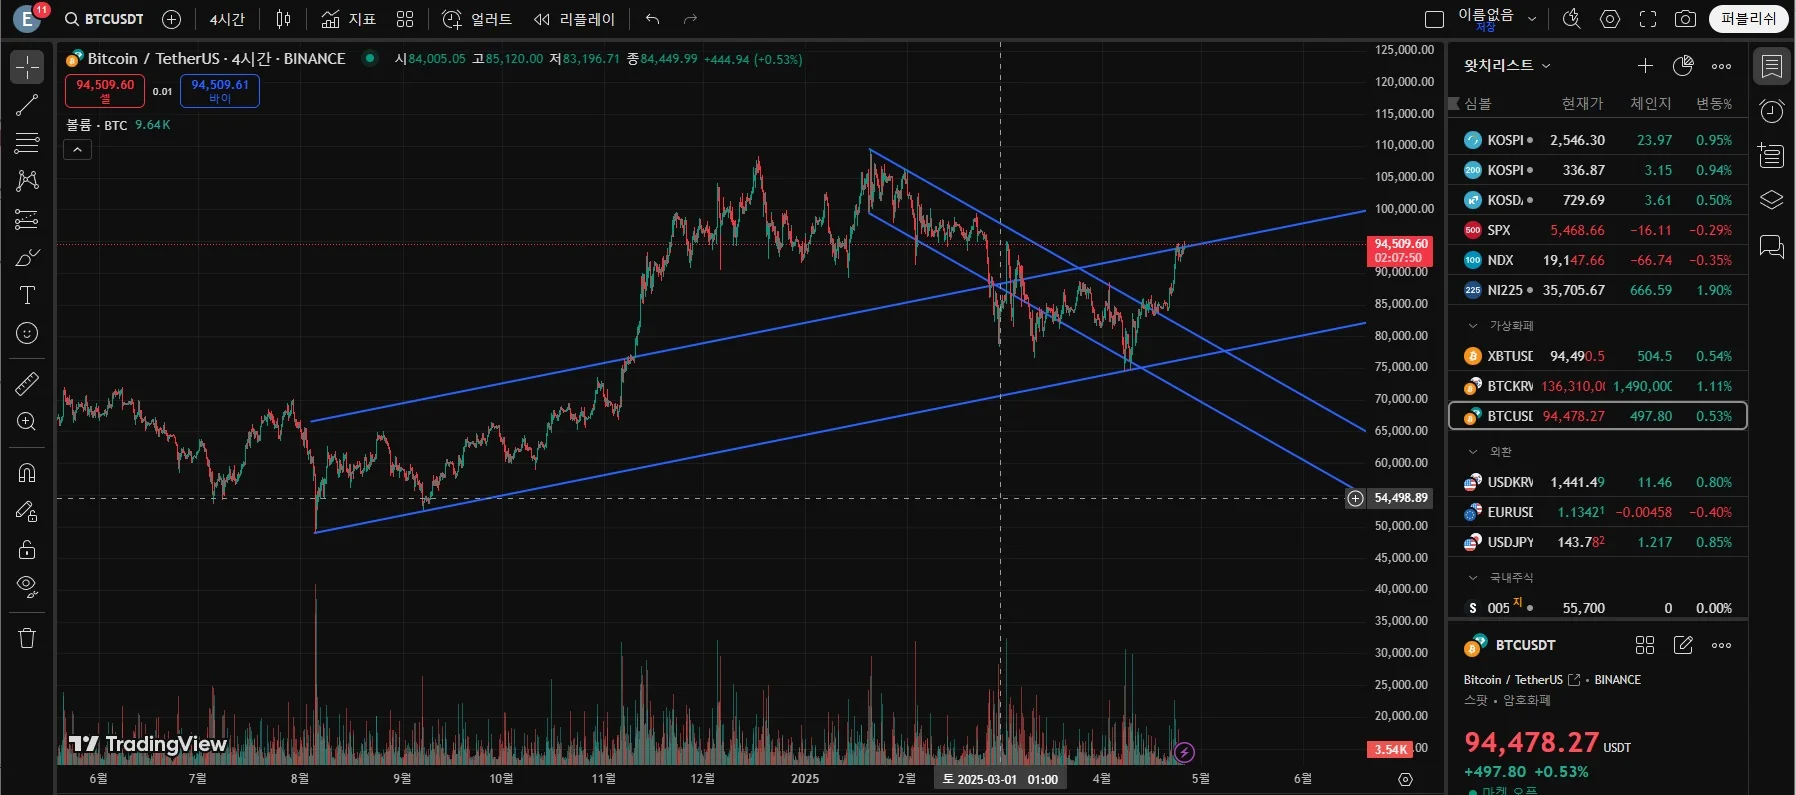Viewport: 1796px width, 795px height.
Task: Open the forecasting and position tool
Action: [27, 219]
